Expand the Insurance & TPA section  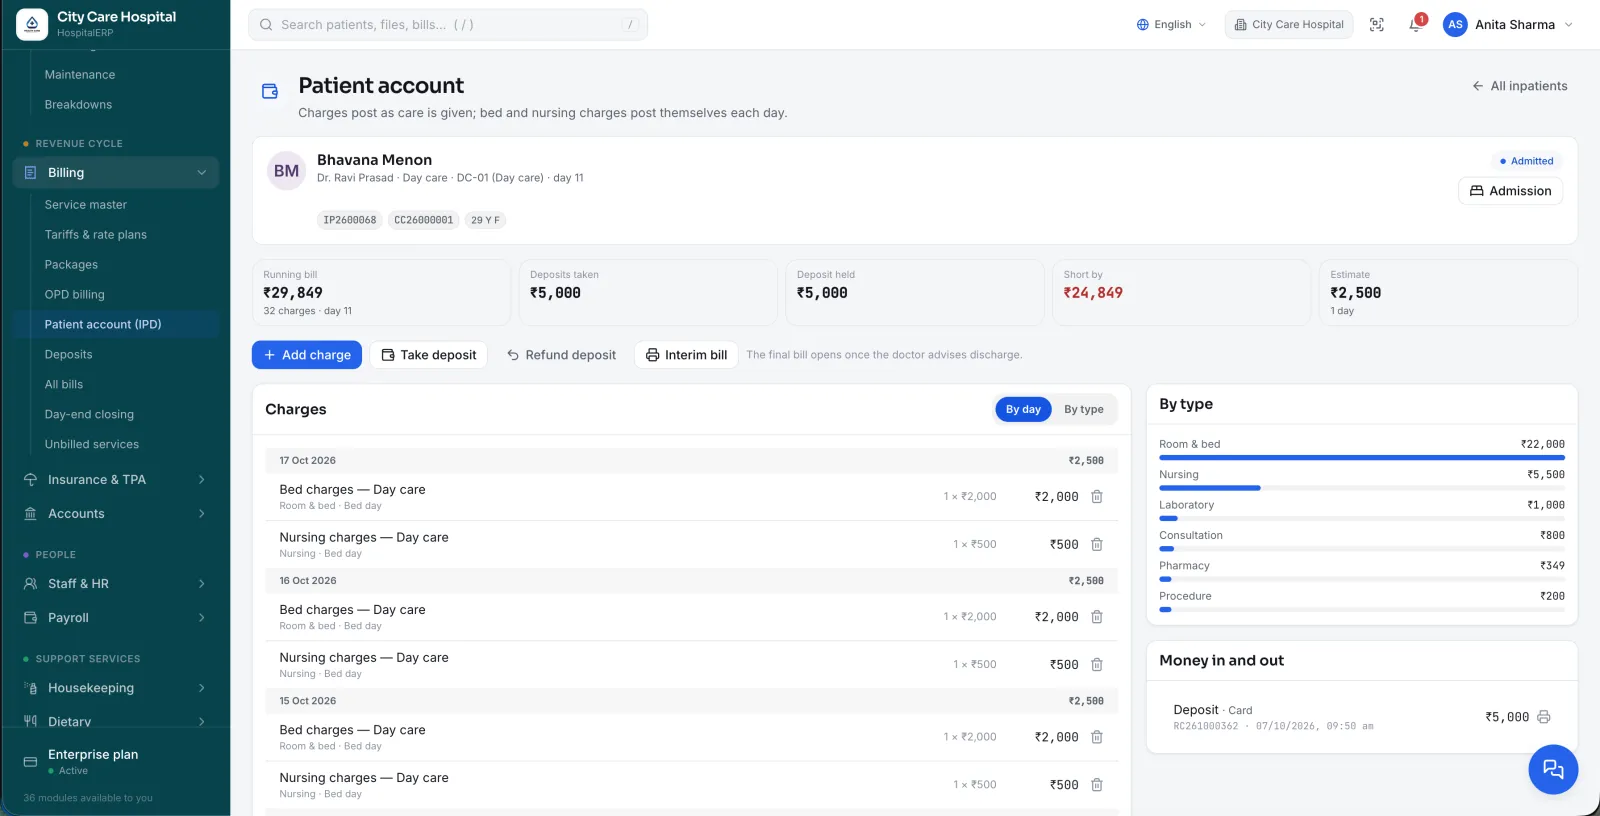tap(116, 480)
